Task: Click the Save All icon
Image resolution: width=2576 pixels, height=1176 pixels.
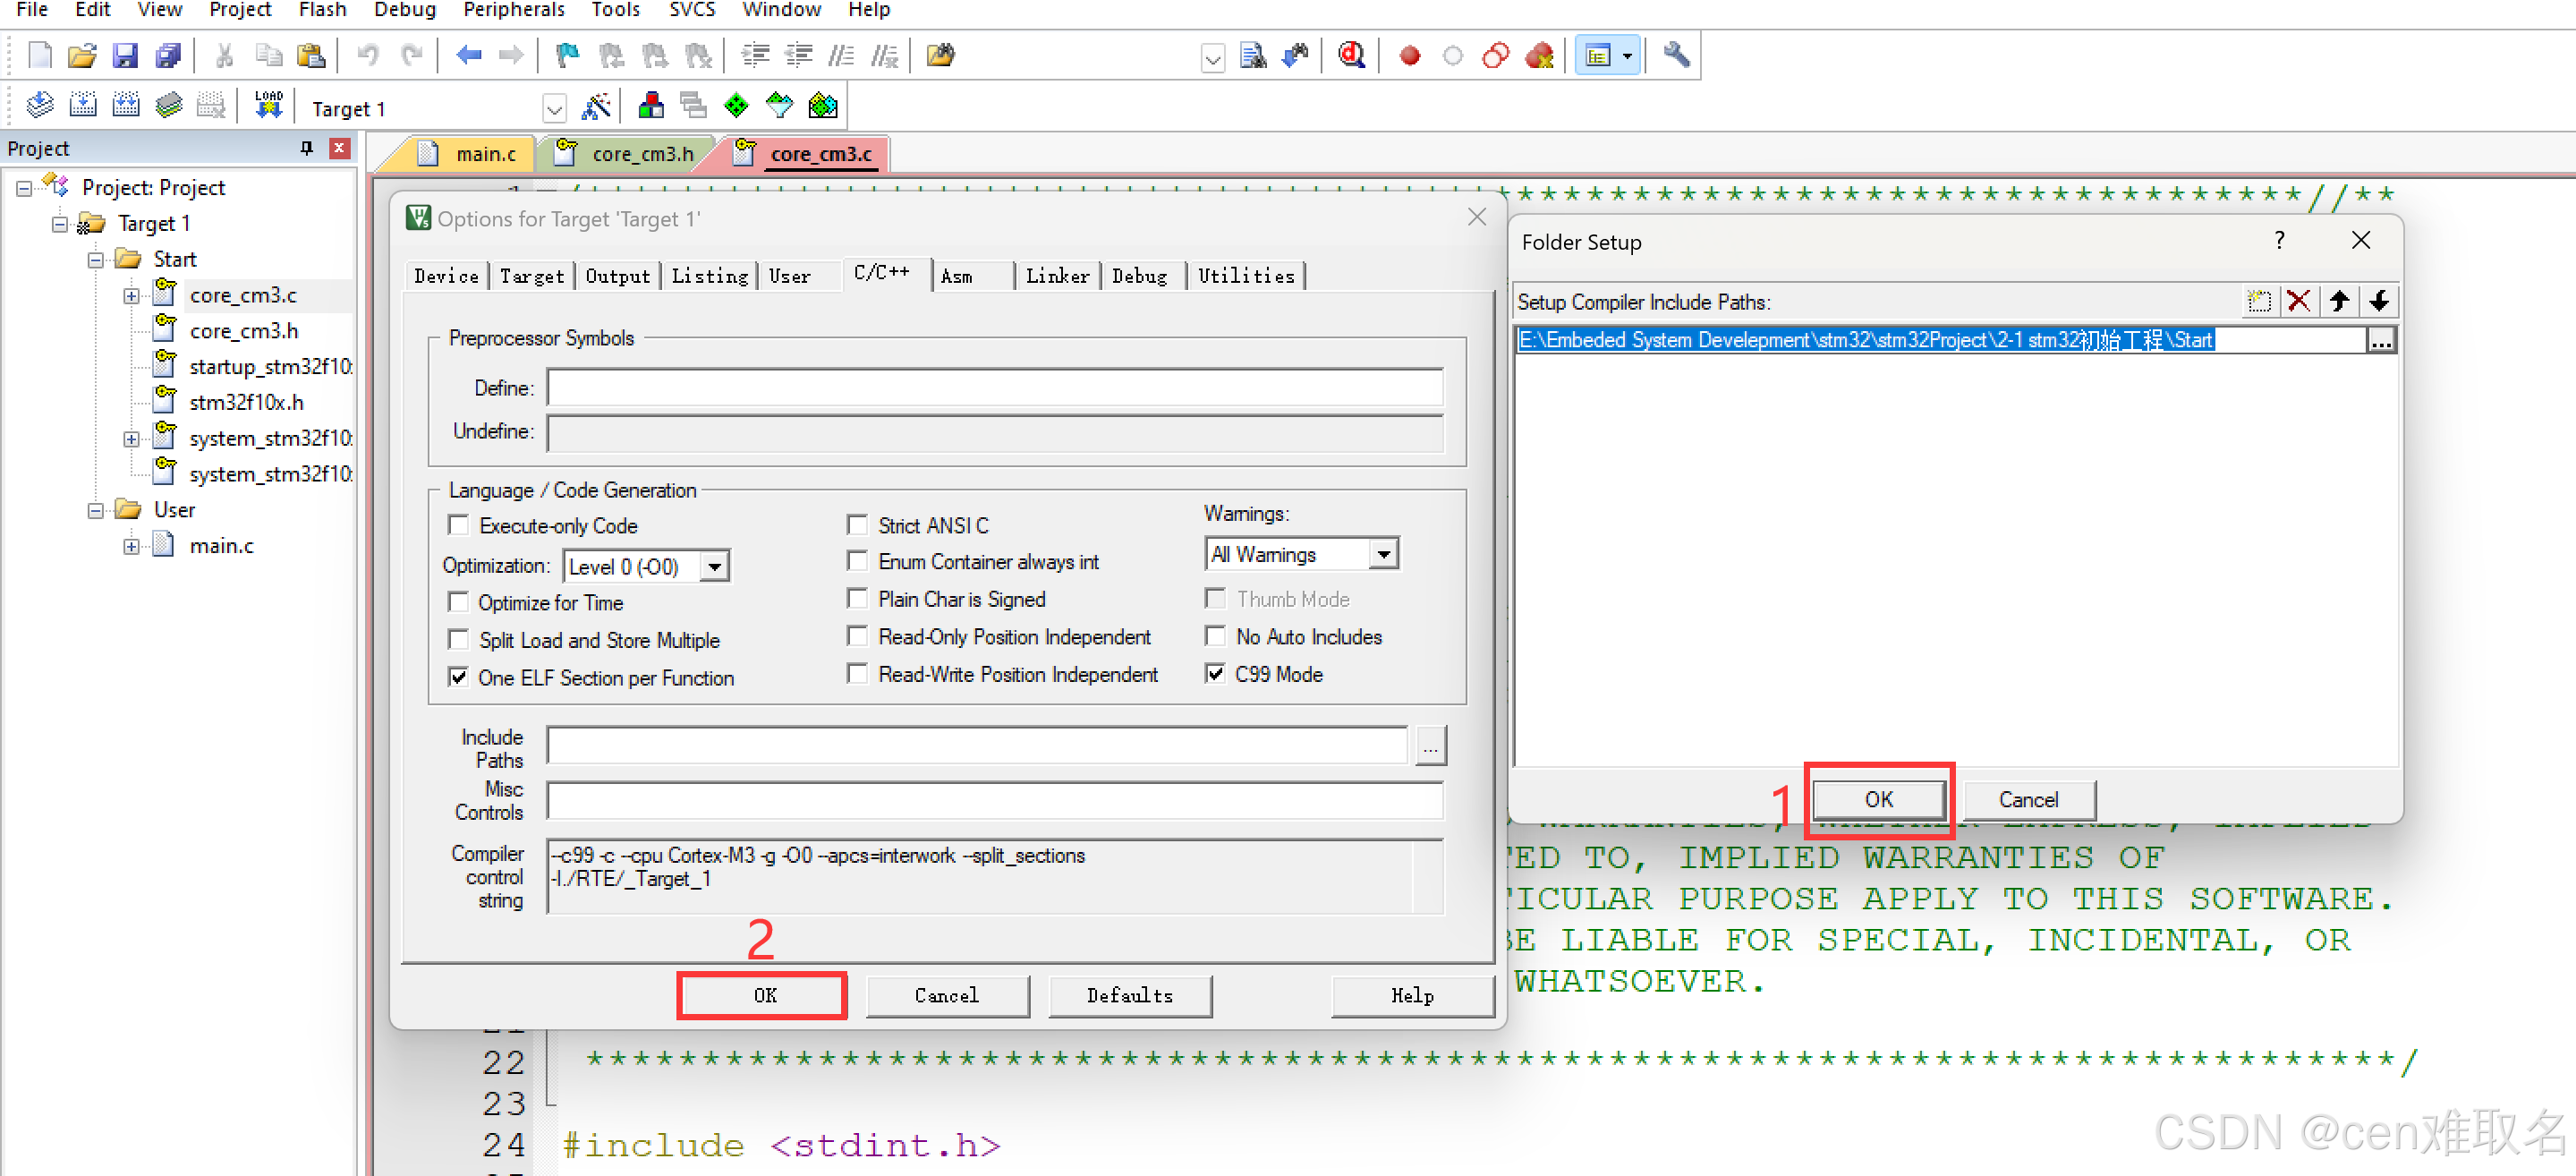Action: point(167,55)
